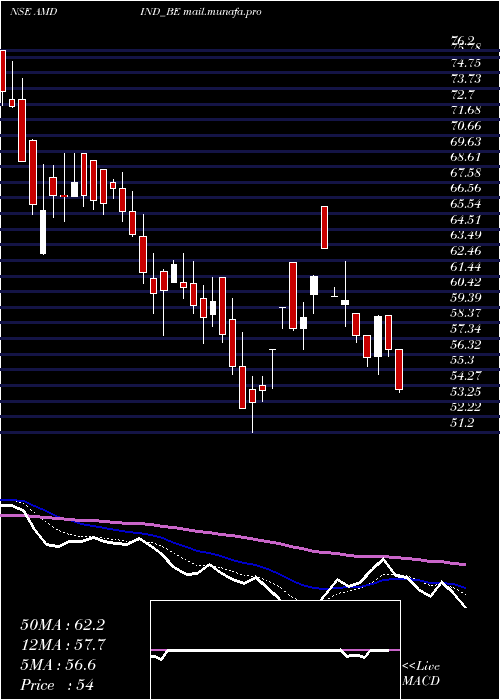500x700 pixels.
Task: Click the 74.75 price axis label
Action: point(466,63)
